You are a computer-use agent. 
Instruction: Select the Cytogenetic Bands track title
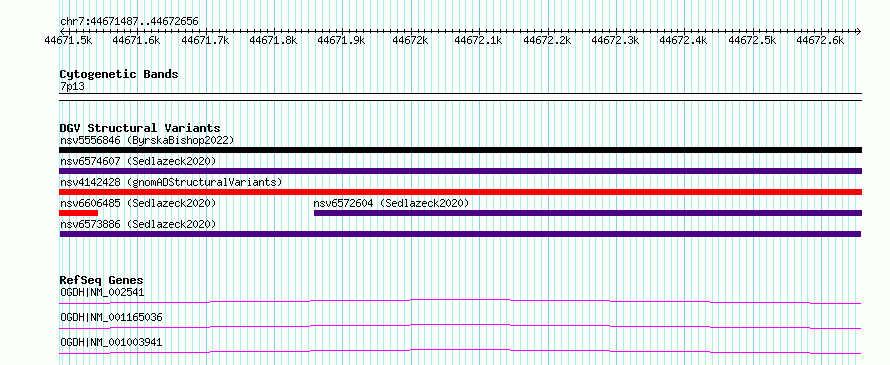[119, 74]
